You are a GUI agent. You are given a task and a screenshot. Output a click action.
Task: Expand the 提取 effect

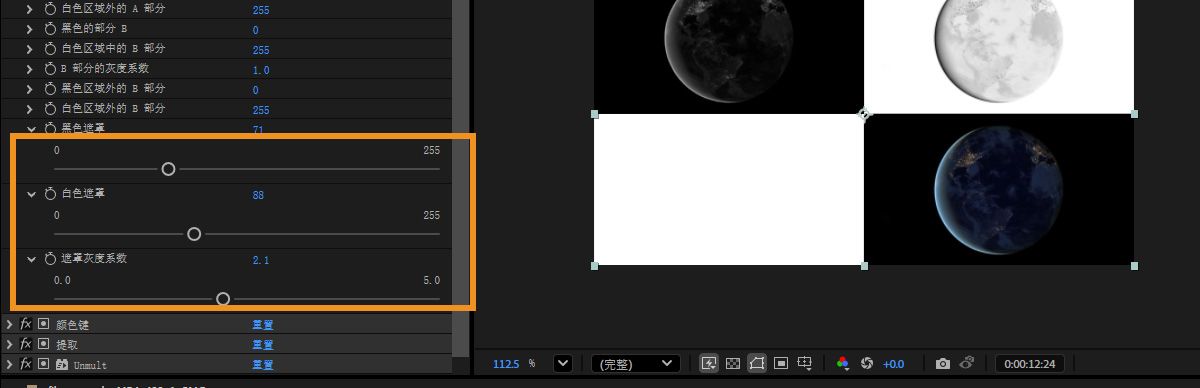(10, 344)
